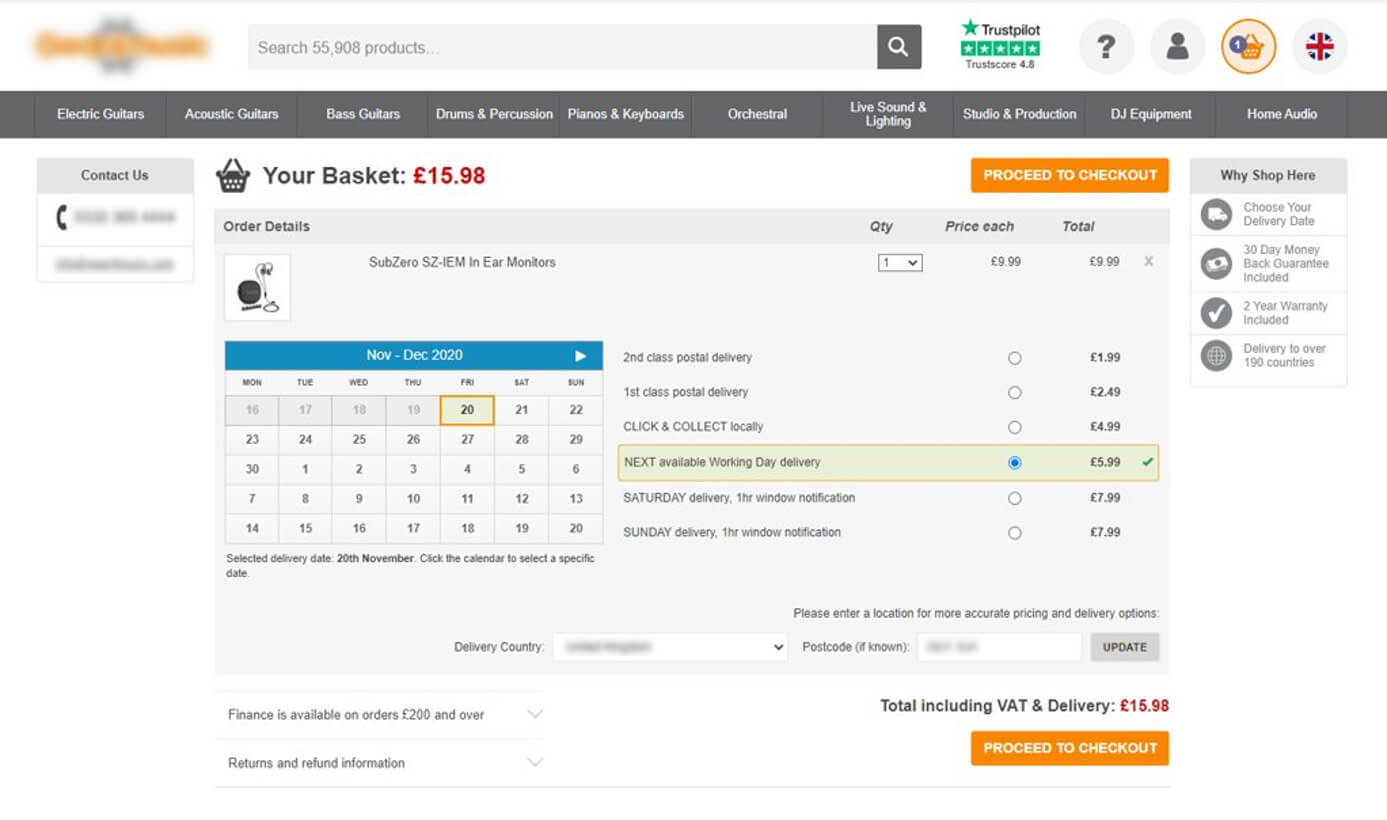Image resolution: width=1387 pixels, height=820 pixels.
Task: Choose SATURDAY delivery with 1hr window notification
Action: [1015, 497]
